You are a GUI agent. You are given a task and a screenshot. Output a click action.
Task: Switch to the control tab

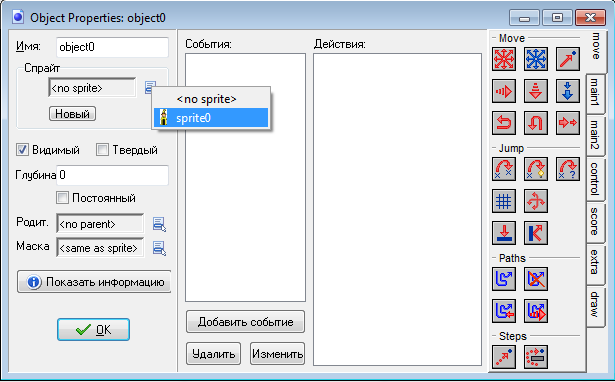coord(595,179)
